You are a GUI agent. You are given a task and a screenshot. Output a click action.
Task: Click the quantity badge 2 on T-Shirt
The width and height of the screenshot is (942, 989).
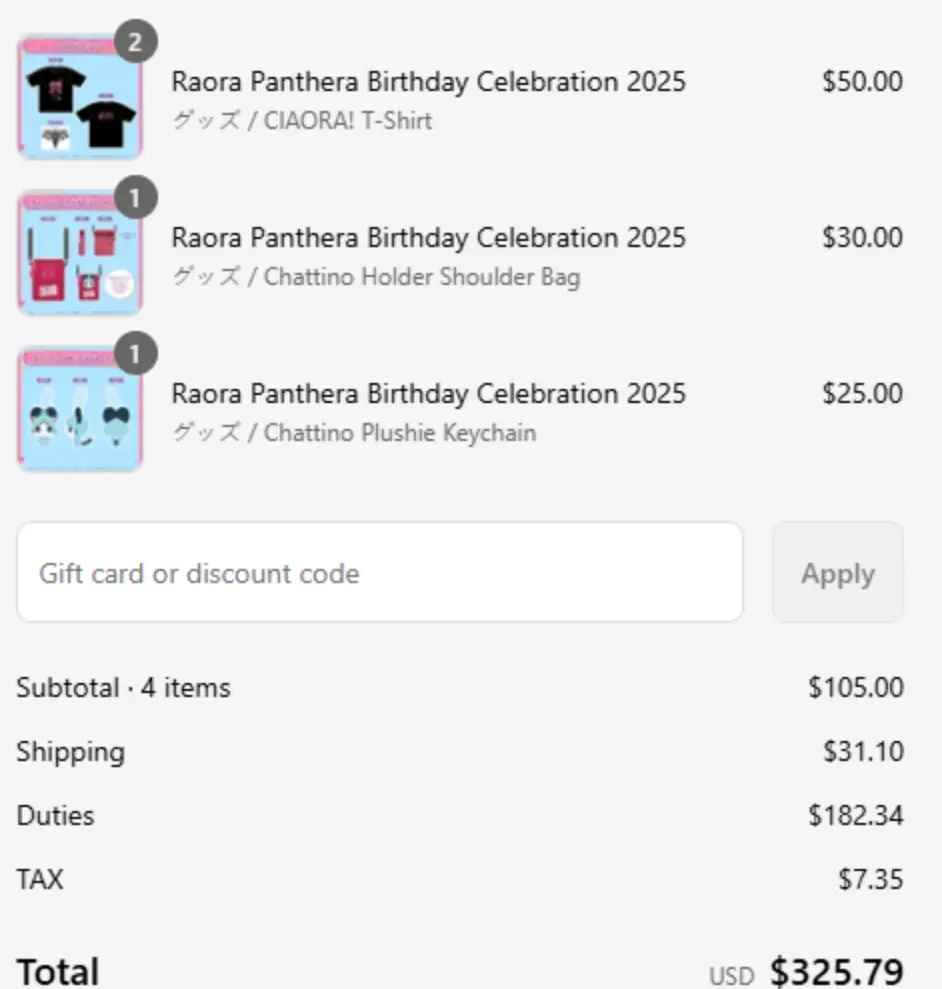tap(136, 42)
